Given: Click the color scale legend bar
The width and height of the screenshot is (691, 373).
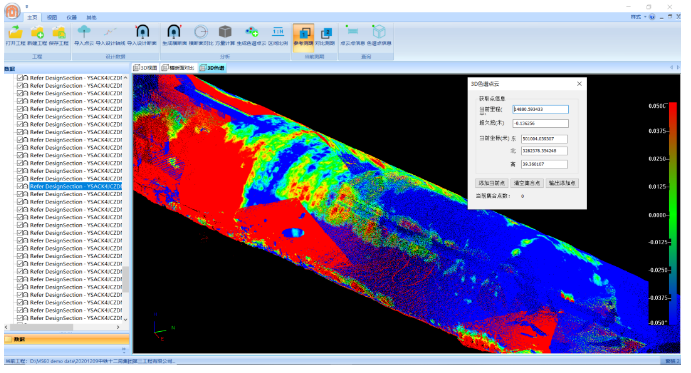Looking at the screenshot, I should [x=673, y=214].
